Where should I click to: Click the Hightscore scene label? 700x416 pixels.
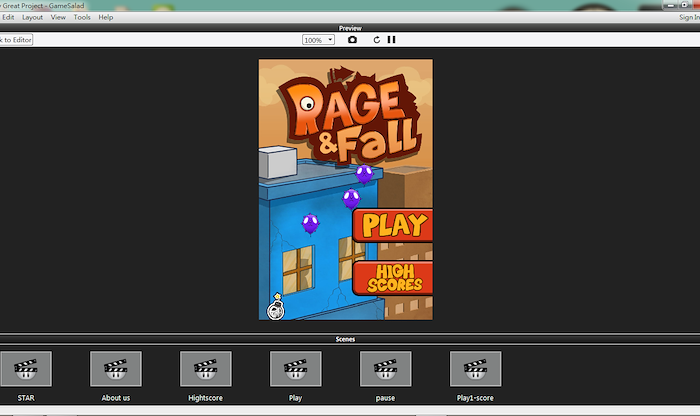point(205,398)
